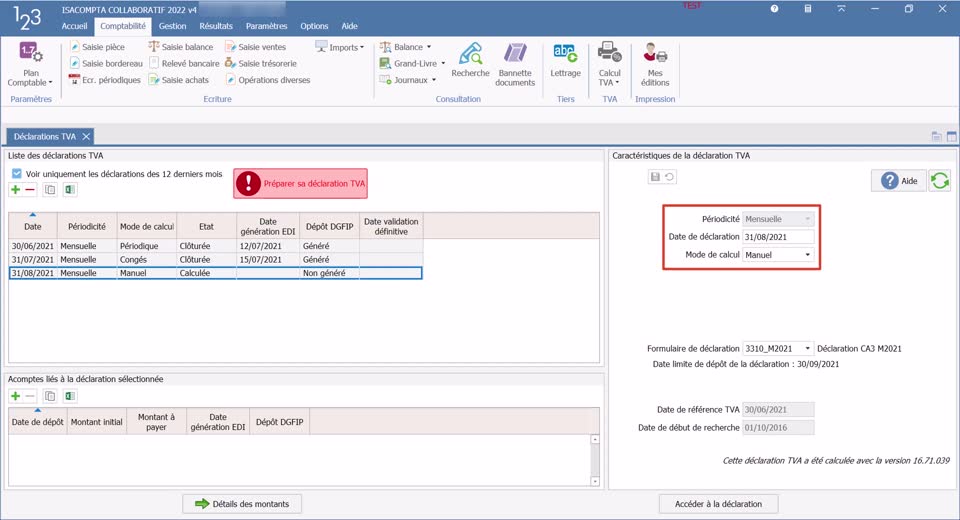Viewport: 960px width, 520px height.
Task: Click the Détails des montants button
Action: [242, 504]
